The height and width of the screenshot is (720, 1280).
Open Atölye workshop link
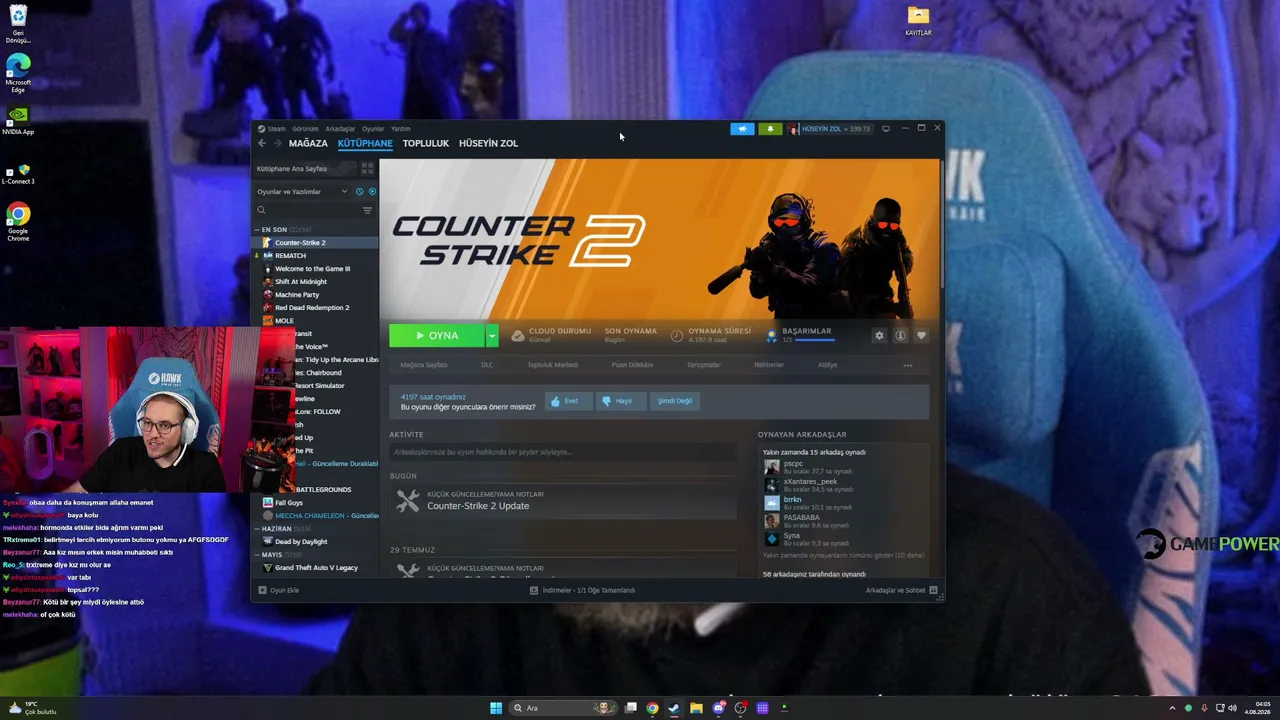click(827, 365)
